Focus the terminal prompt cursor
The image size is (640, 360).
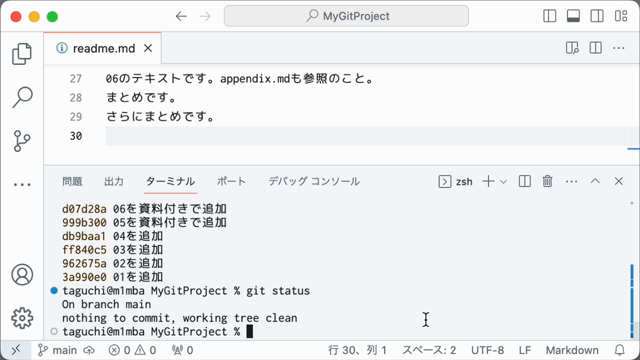pyautogui.click(x=250, y=331)
